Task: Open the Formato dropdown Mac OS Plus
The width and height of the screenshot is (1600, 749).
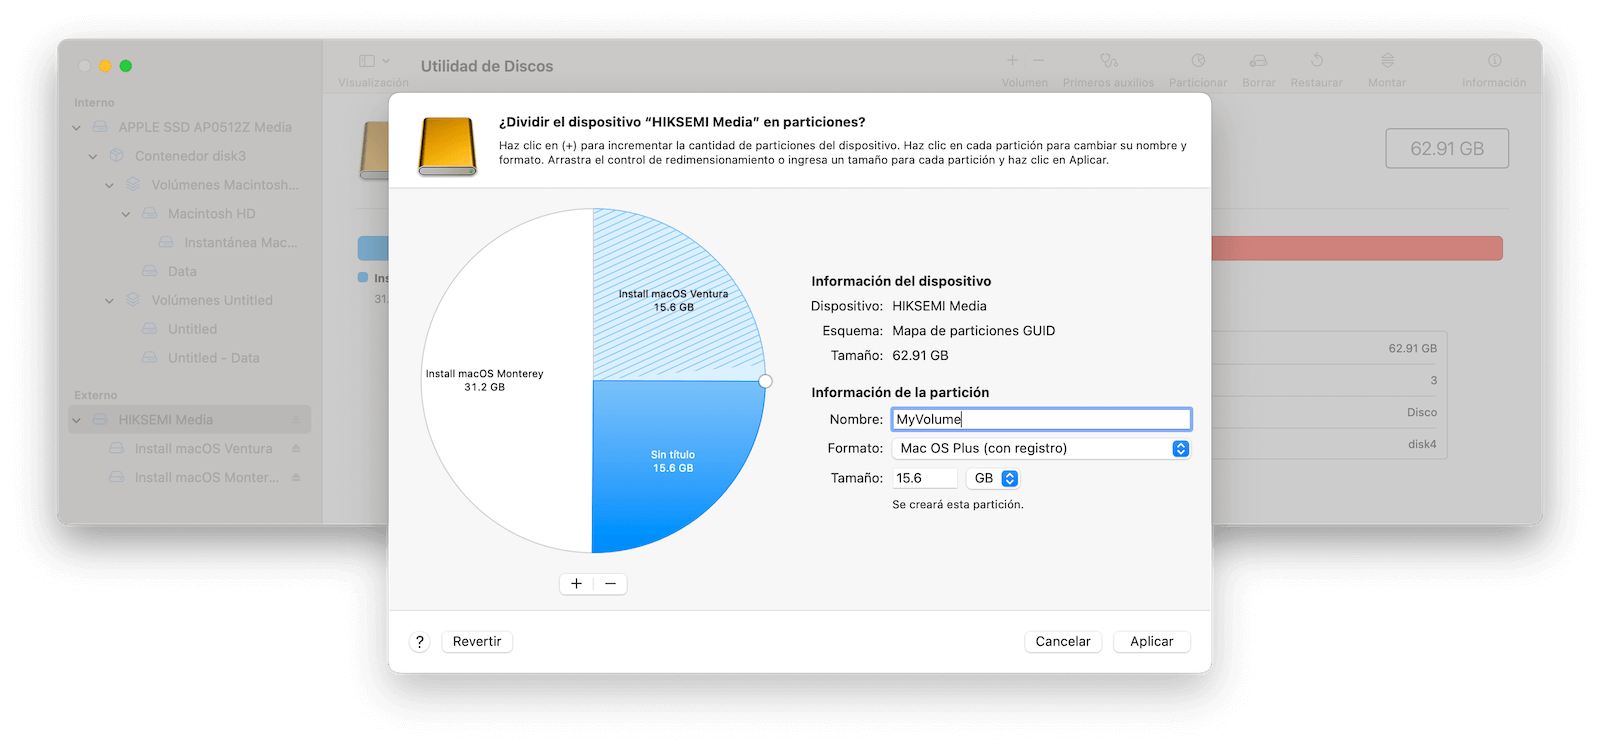Action: (x=1041, y=449)
